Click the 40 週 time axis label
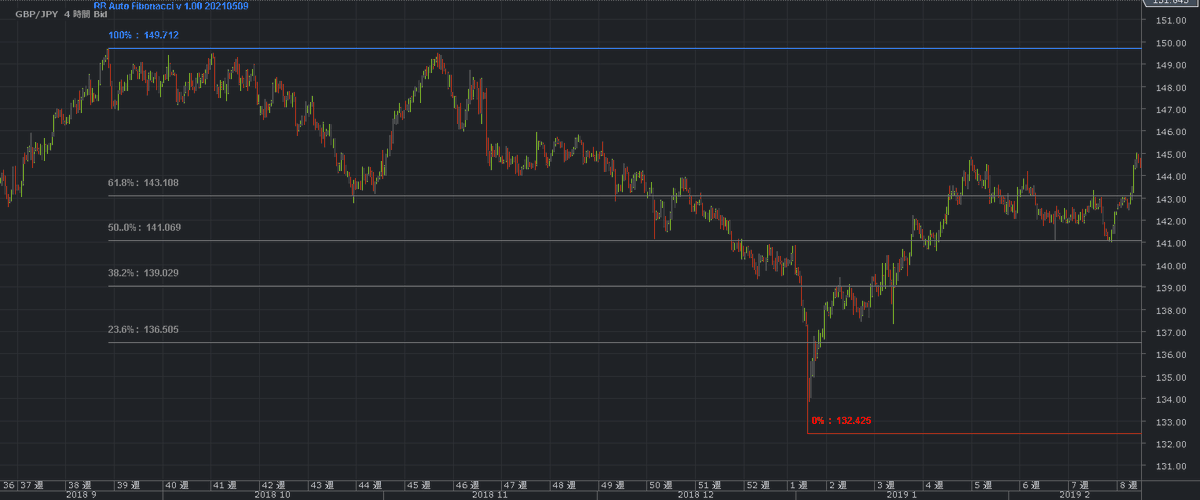The image size is (1200, 500). (x=178, y=484)
